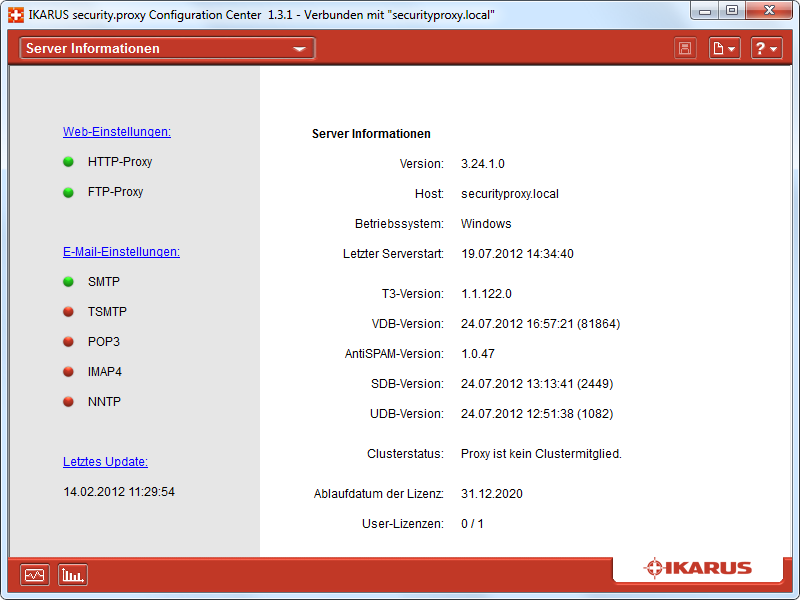This screenshot has width=800, height=600.
Task: Click the save (floppy disk) icon
Action: (x=685, y=48)
